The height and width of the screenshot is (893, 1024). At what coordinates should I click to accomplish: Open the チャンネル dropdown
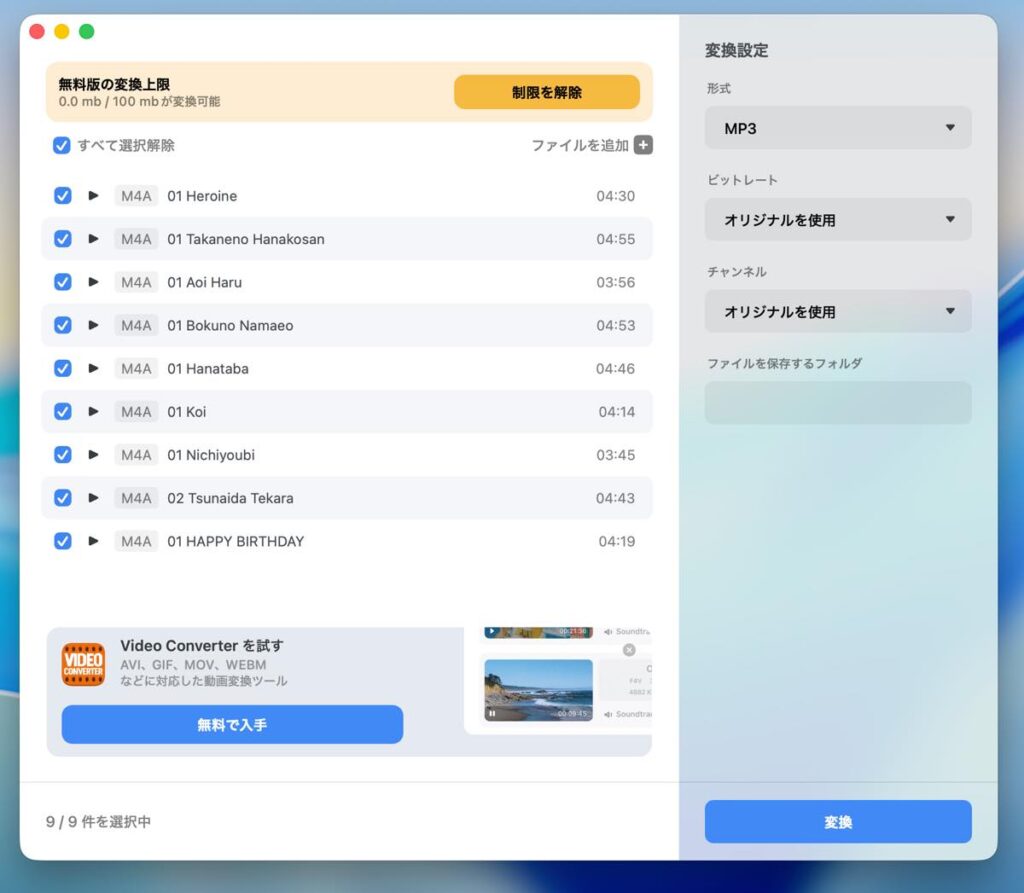point(838,312)
